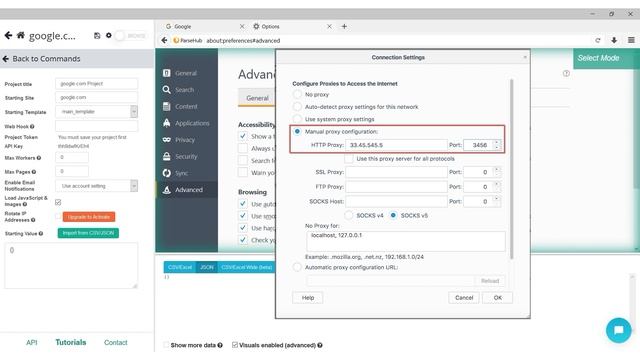Switch to the JSON results tab
This screenshot has width=640, height=360.
(207, 267)
